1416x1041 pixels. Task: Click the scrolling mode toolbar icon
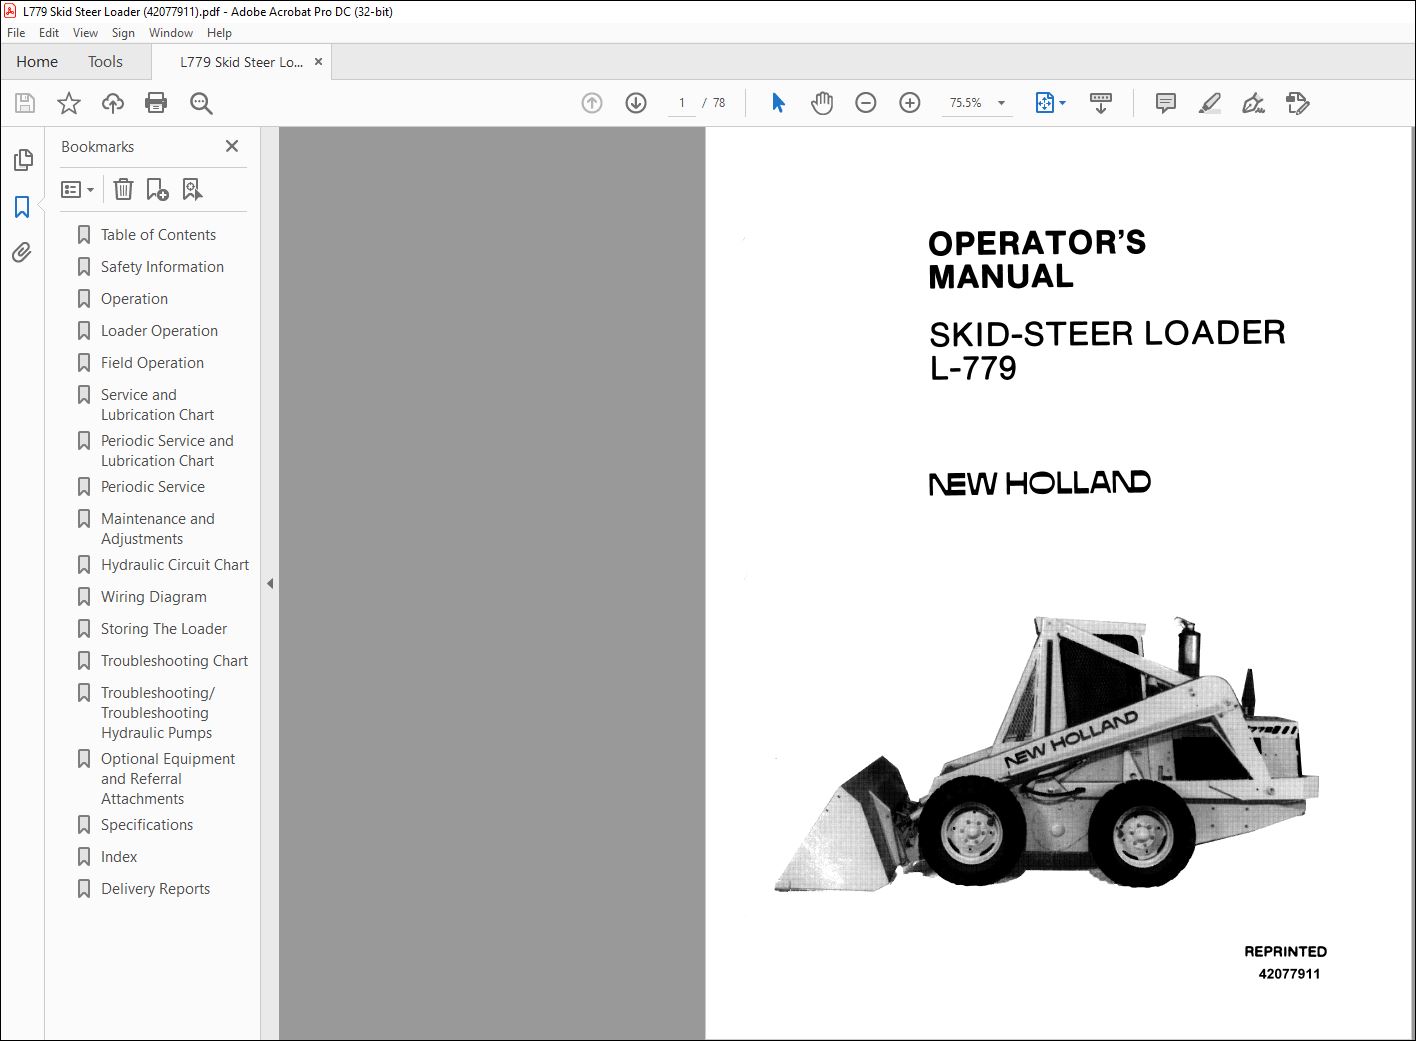pyautogui.click(x=1101, y=103)
